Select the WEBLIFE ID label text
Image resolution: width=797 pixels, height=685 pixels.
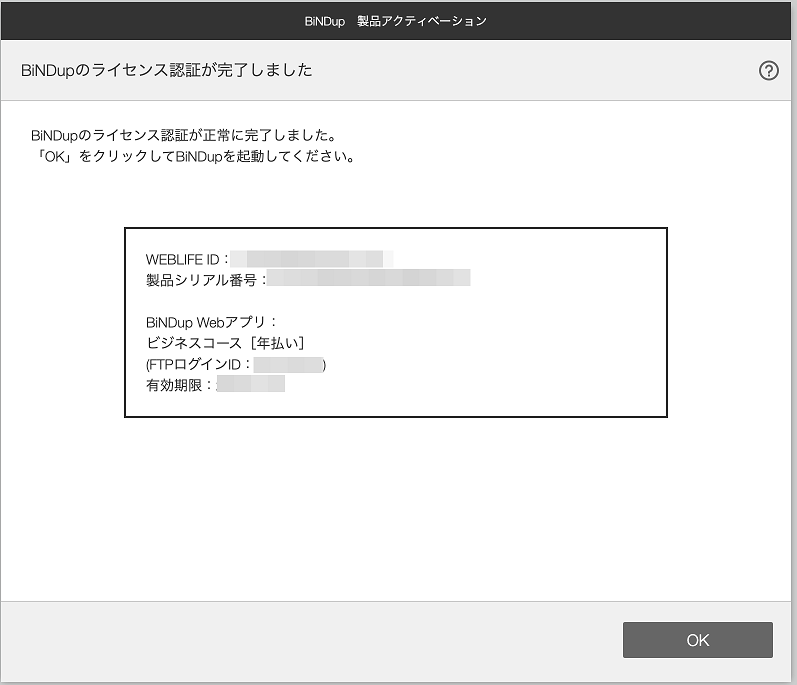click(182, 259)
